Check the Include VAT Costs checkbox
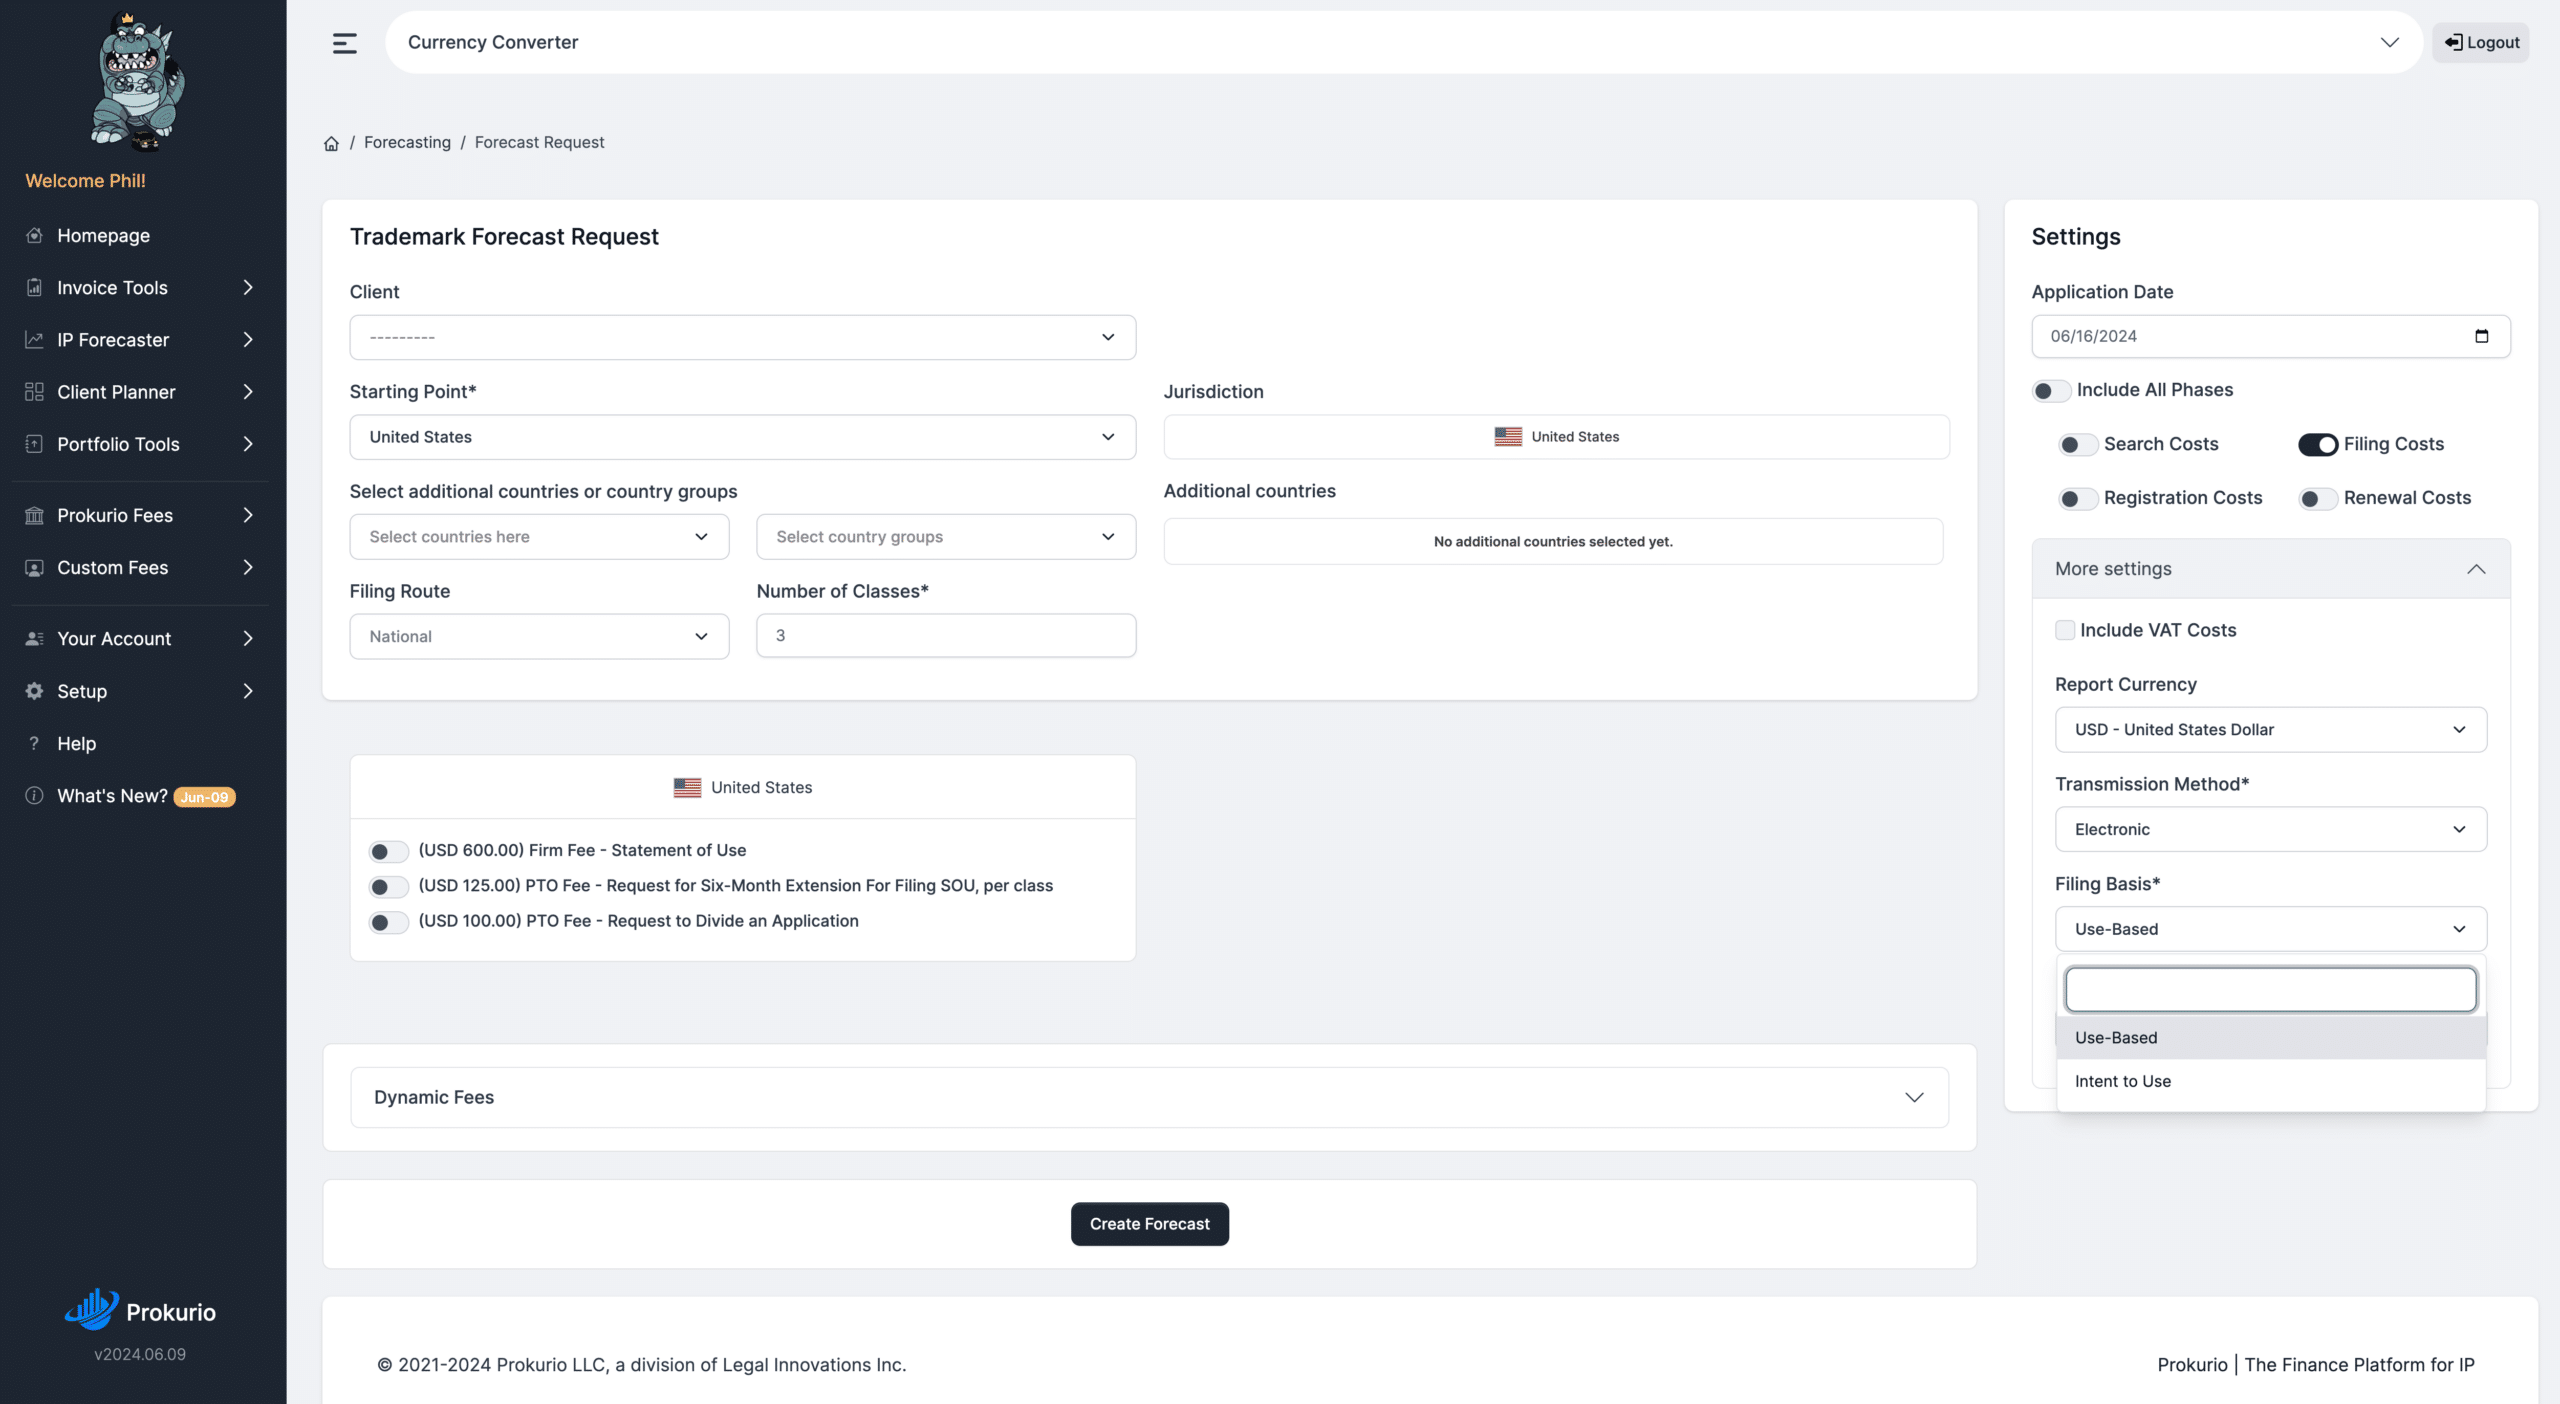Screen dimensions: 2560x1404 2065,630
